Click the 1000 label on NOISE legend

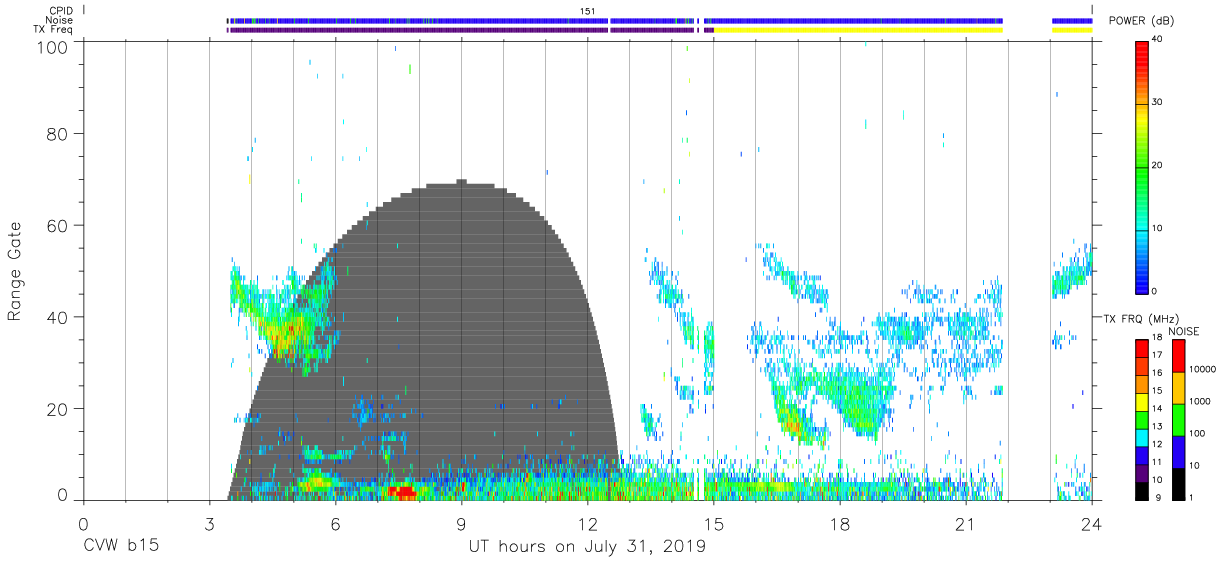(1202, 401)
